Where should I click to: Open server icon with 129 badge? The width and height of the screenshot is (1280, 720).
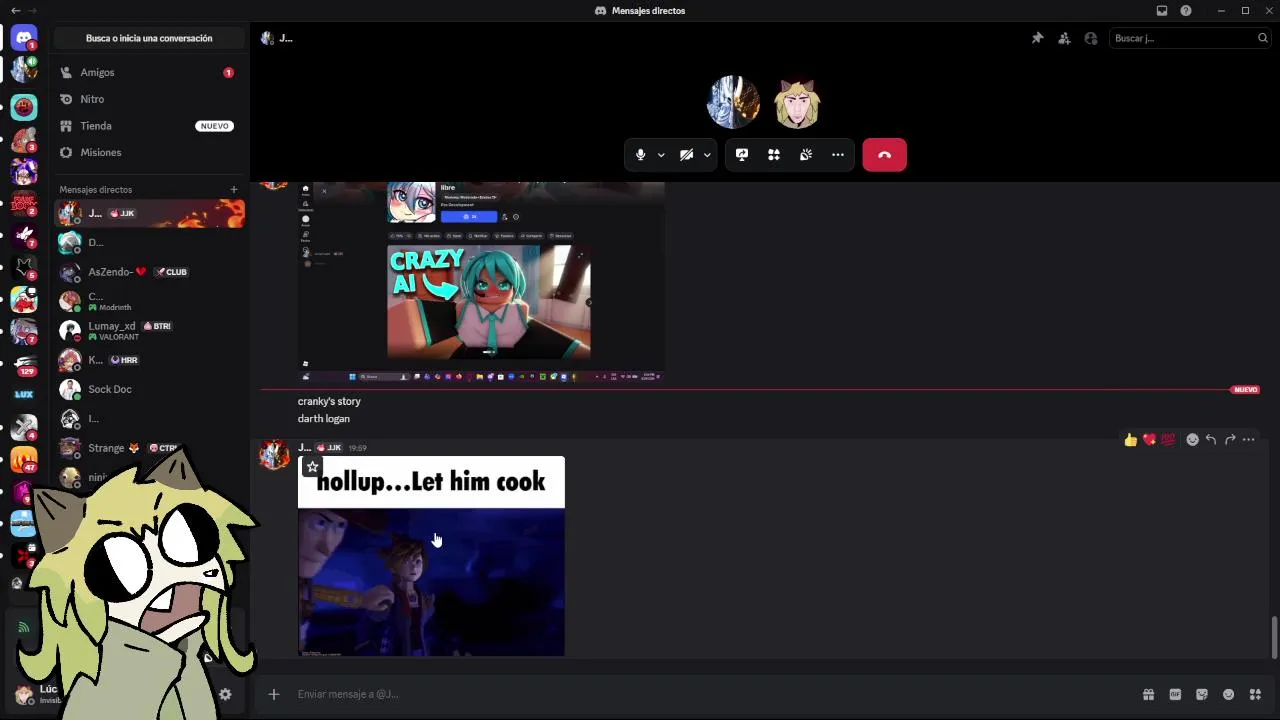24,364
